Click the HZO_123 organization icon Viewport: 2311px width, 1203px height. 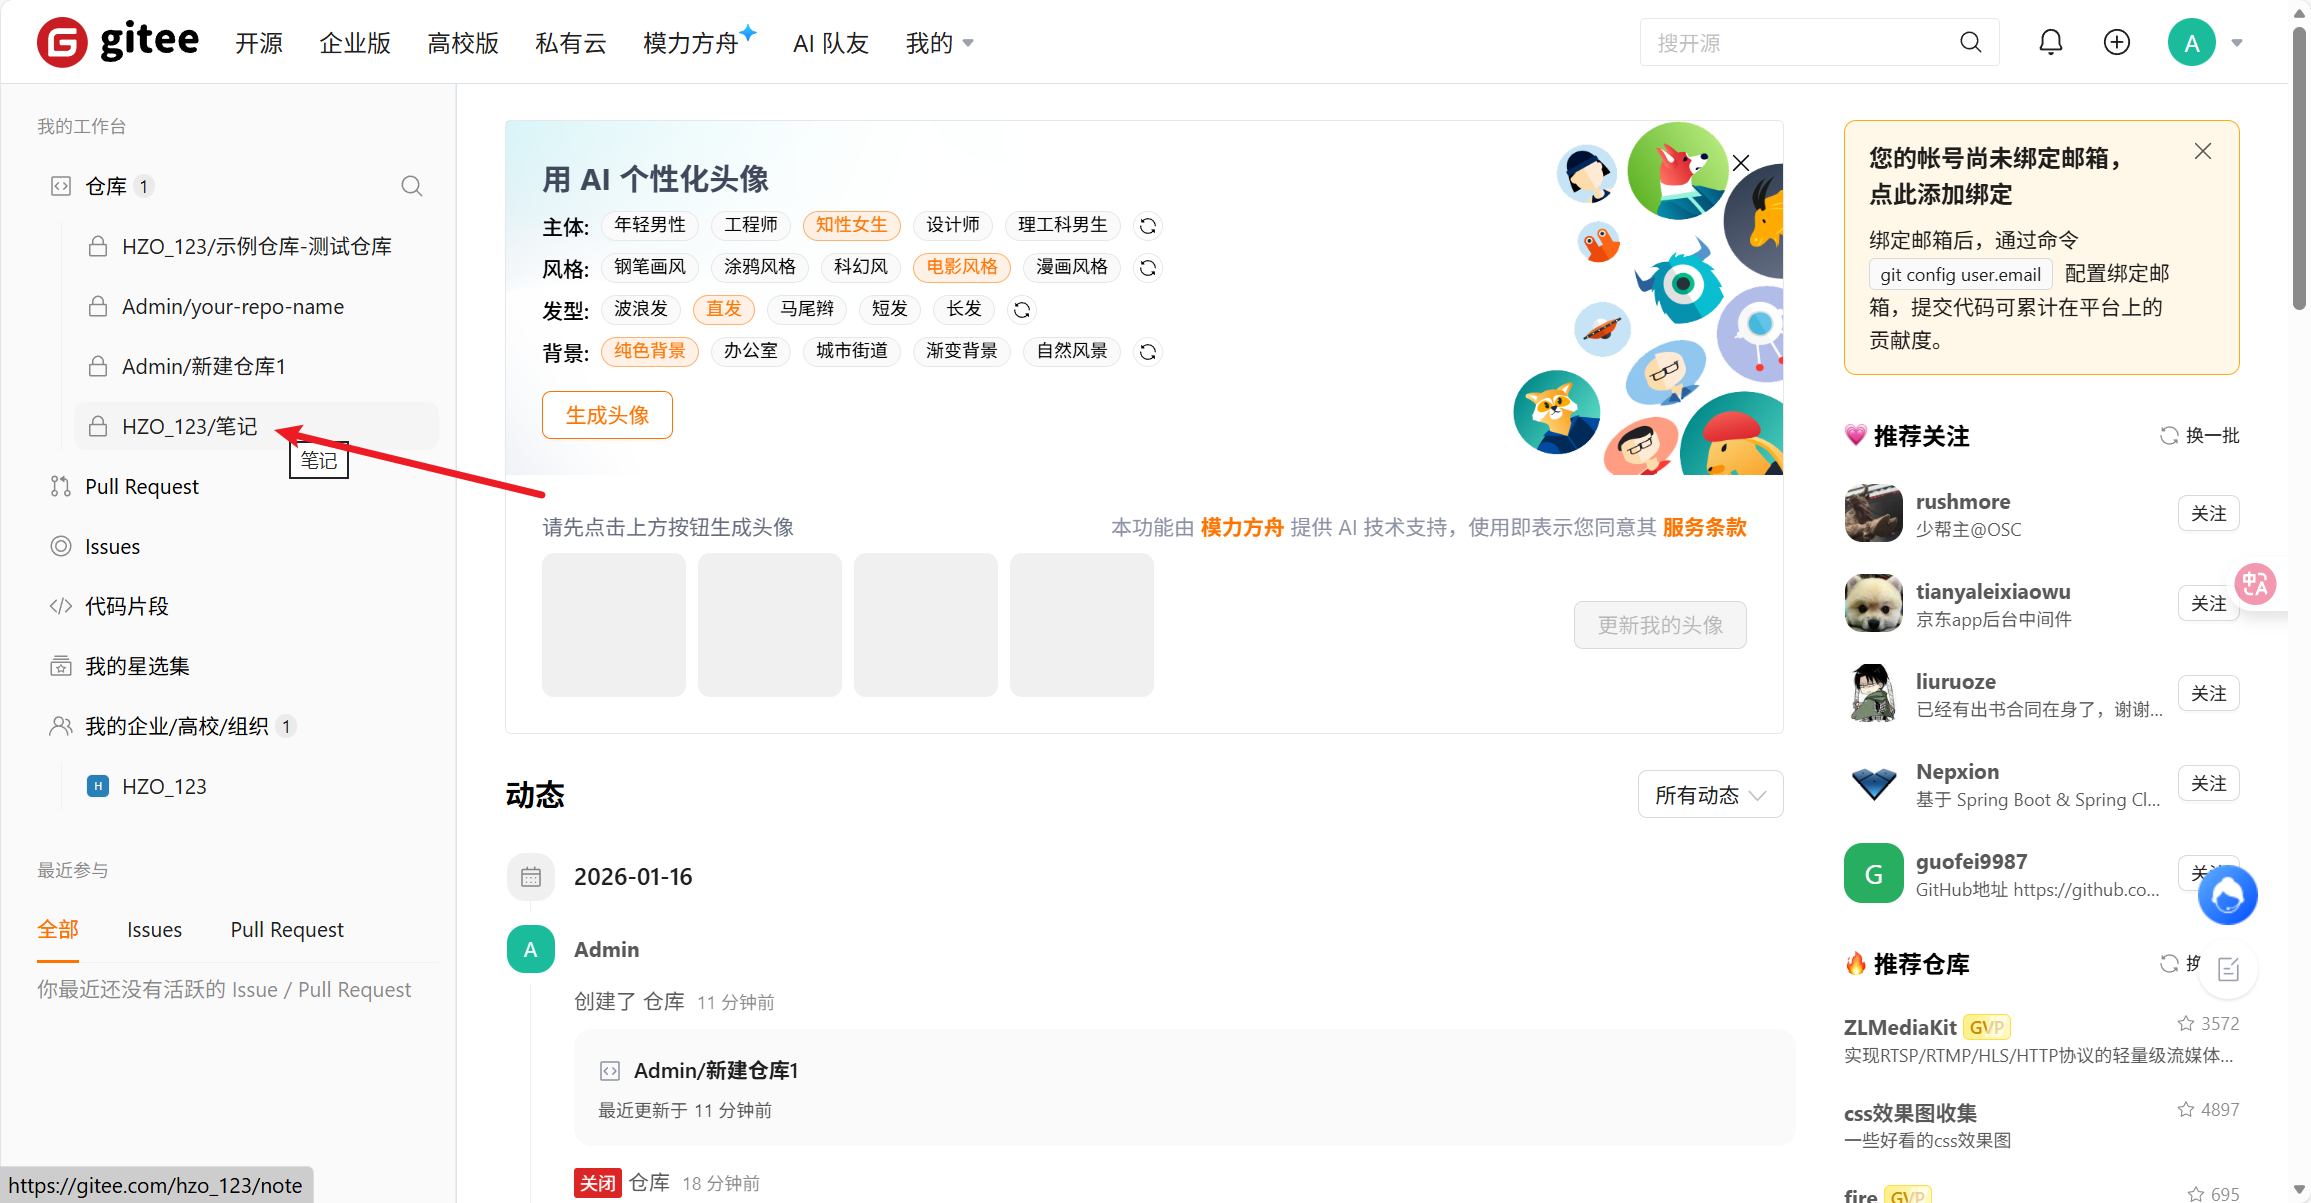tap(97, 786)
